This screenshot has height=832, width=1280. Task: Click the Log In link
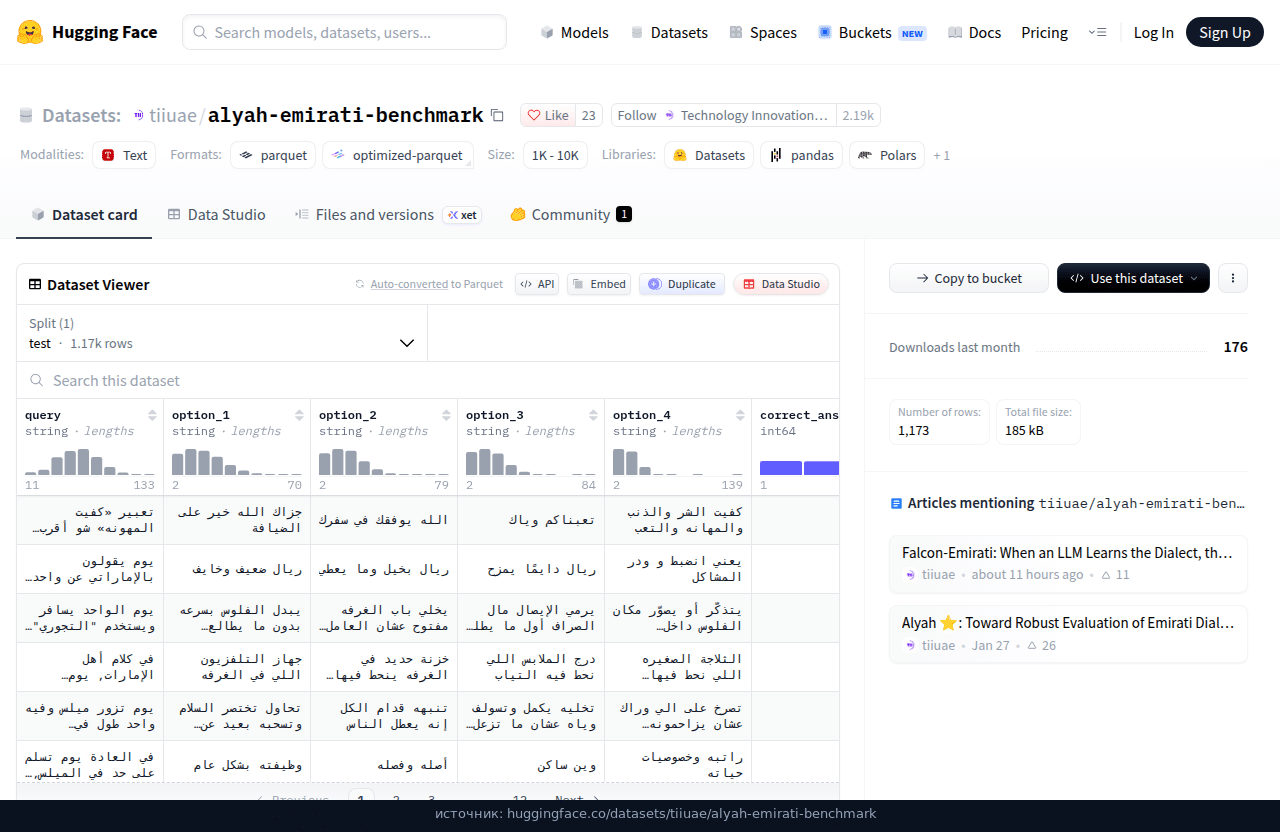pos(1153,32)
